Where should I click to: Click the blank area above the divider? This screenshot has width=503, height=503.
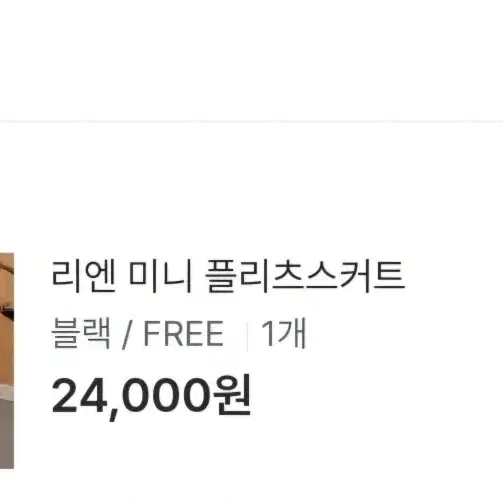click(251, 60)
